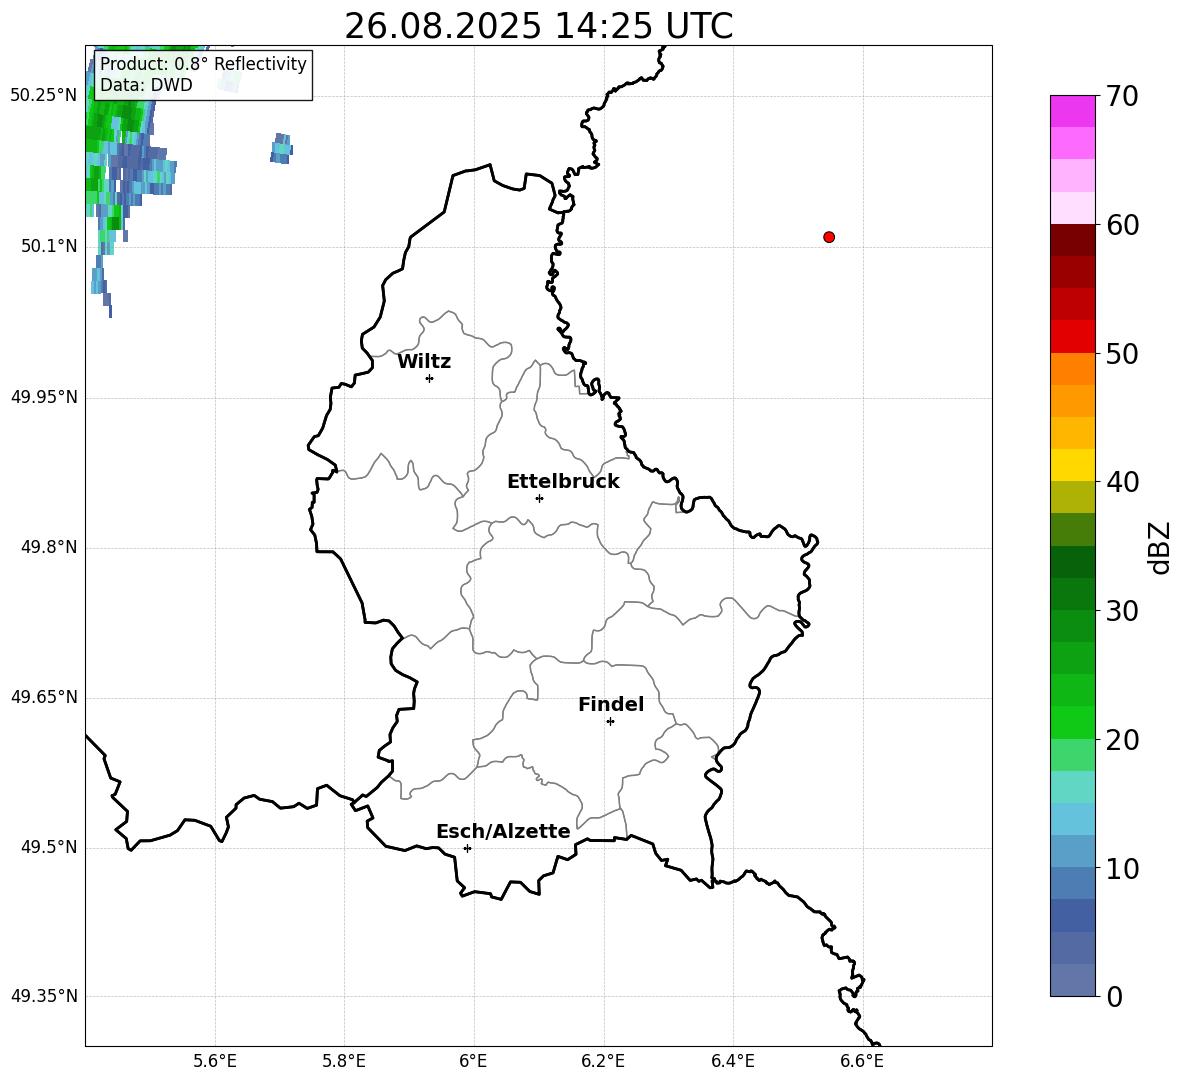1184x1081 pixels.
Task: Click the bright red colorbar segment above 50
Action: click(1072, 337)
